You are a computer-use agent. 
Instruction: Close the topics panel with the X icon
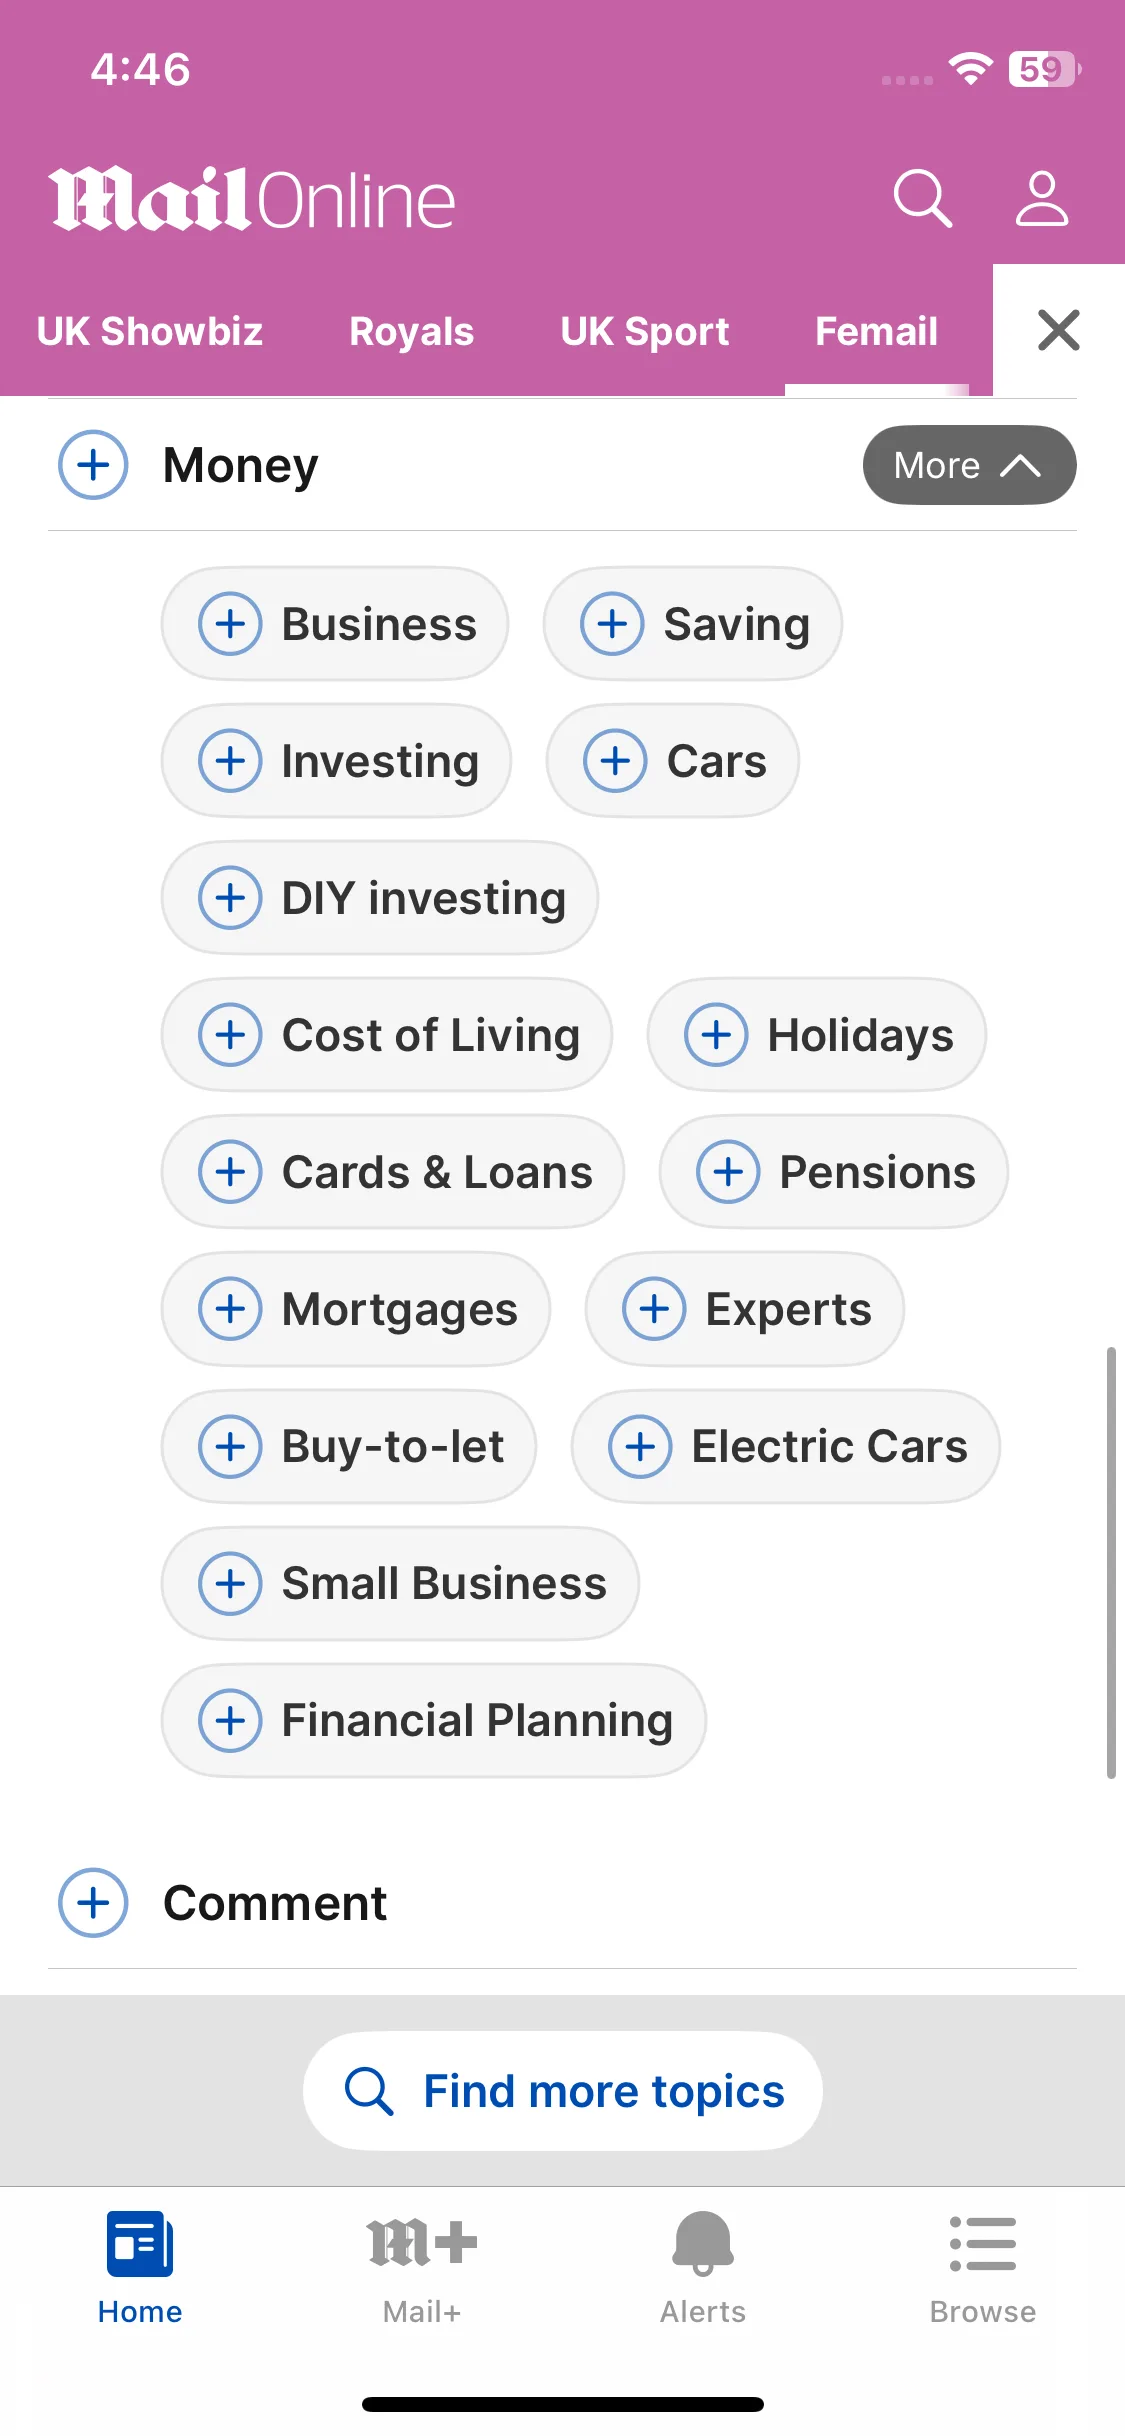1059,330
